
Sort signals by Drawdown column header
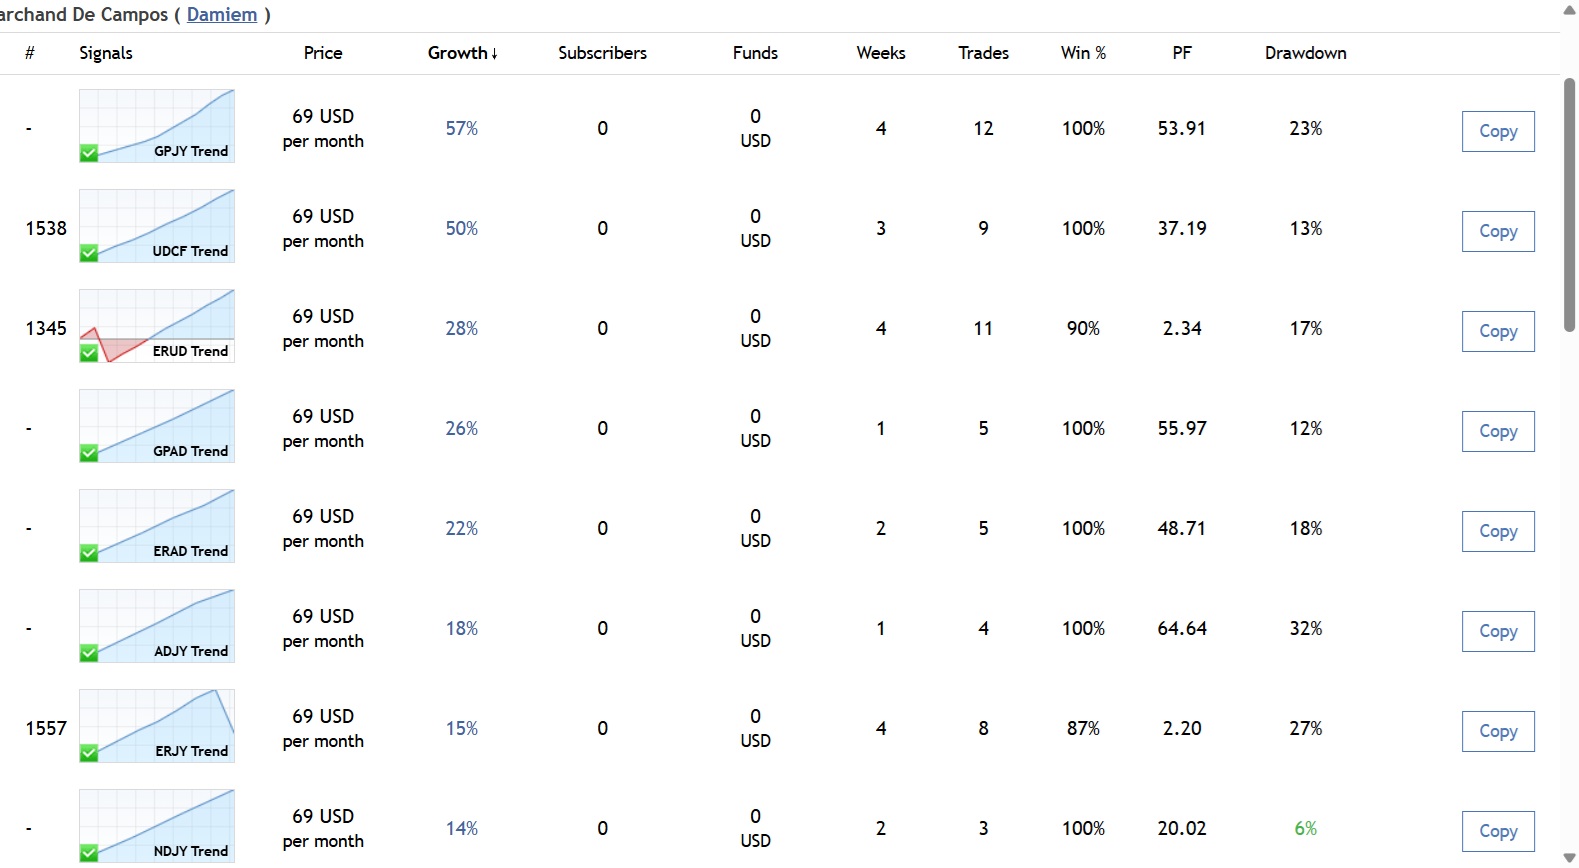[1305, 53]
